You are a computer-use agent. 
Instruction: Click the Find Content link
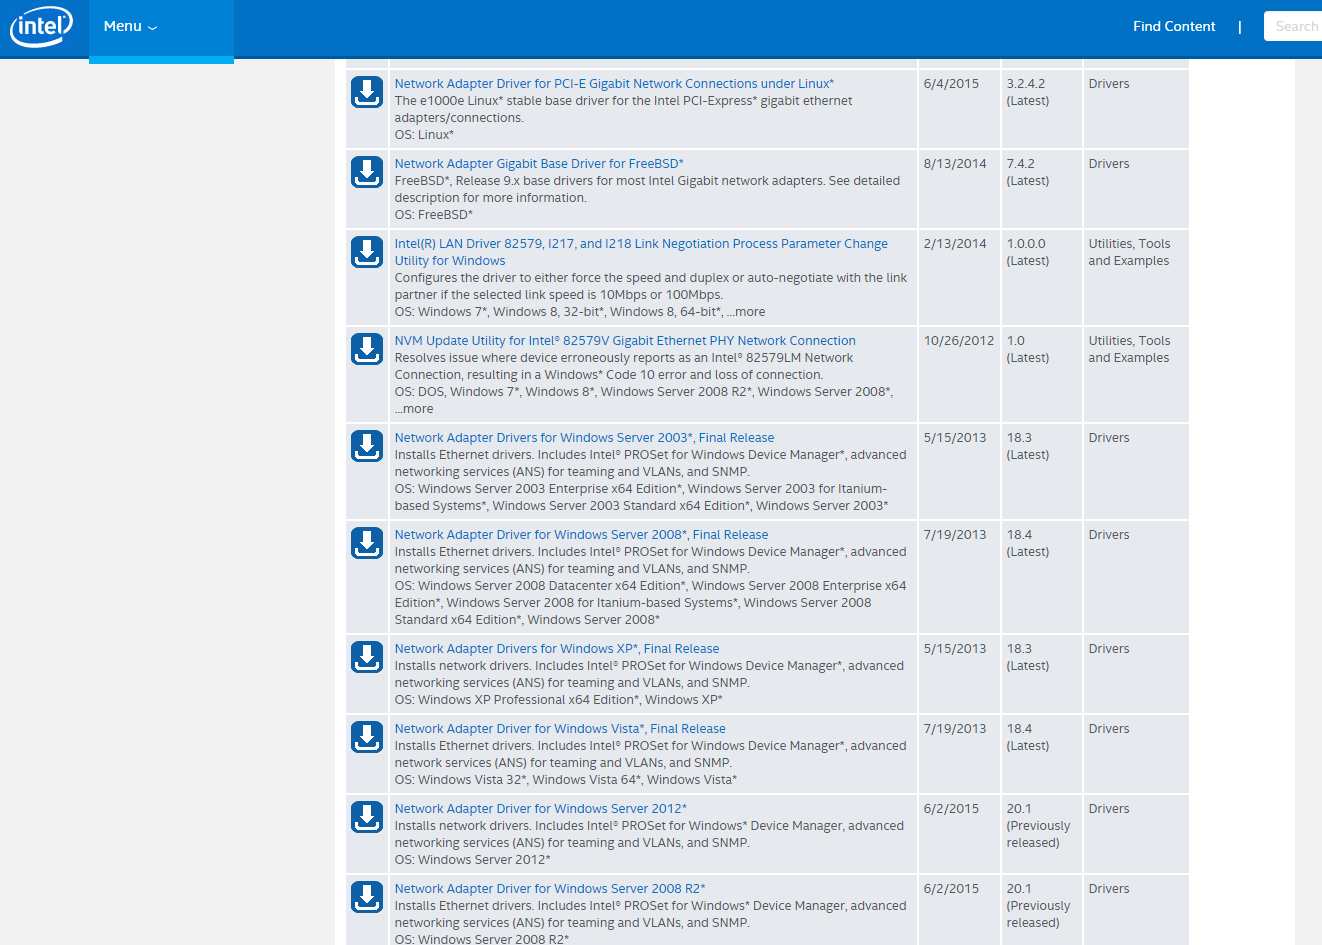click(x=1174, y=27)
